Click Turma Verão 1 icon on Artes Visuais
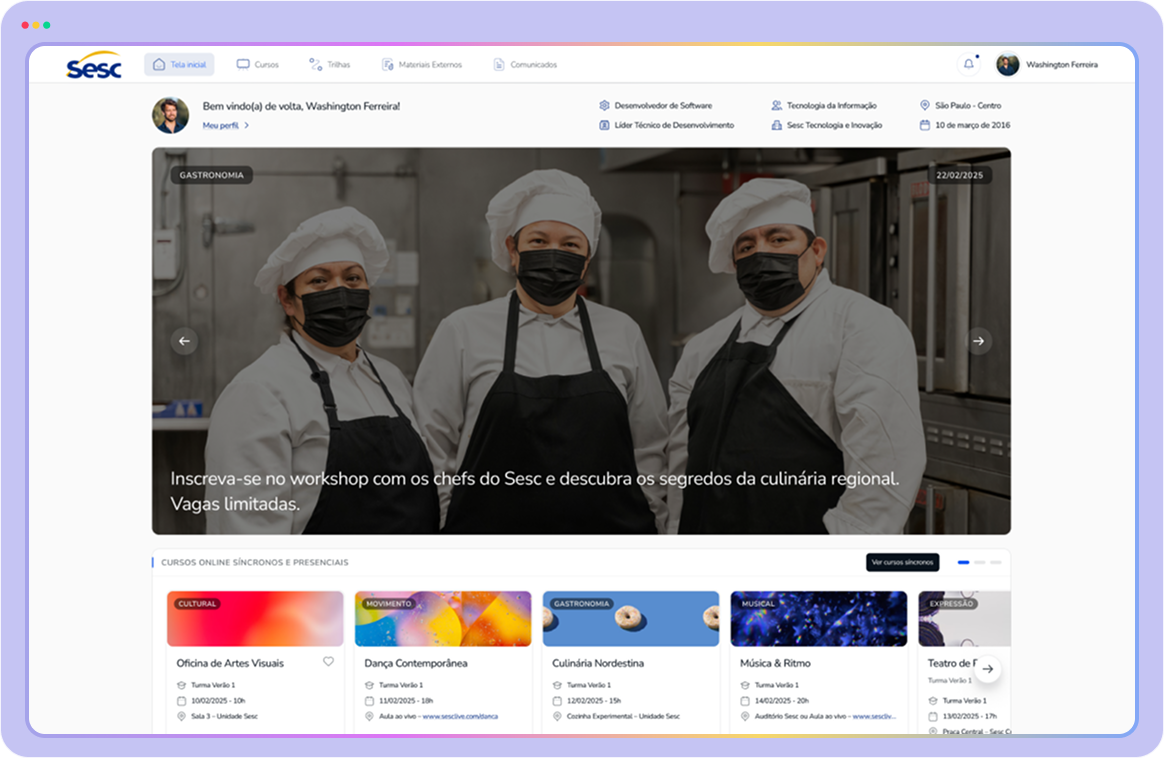1164x758 pixels. point(181,685)
